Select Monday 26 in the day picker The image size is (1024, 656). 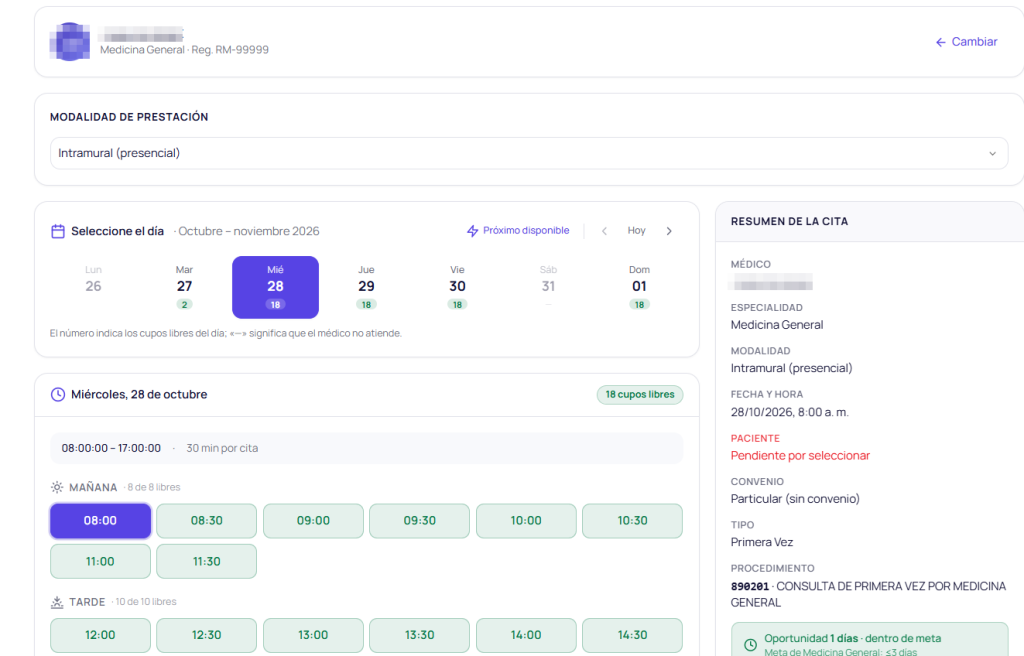tap(93, 287)
